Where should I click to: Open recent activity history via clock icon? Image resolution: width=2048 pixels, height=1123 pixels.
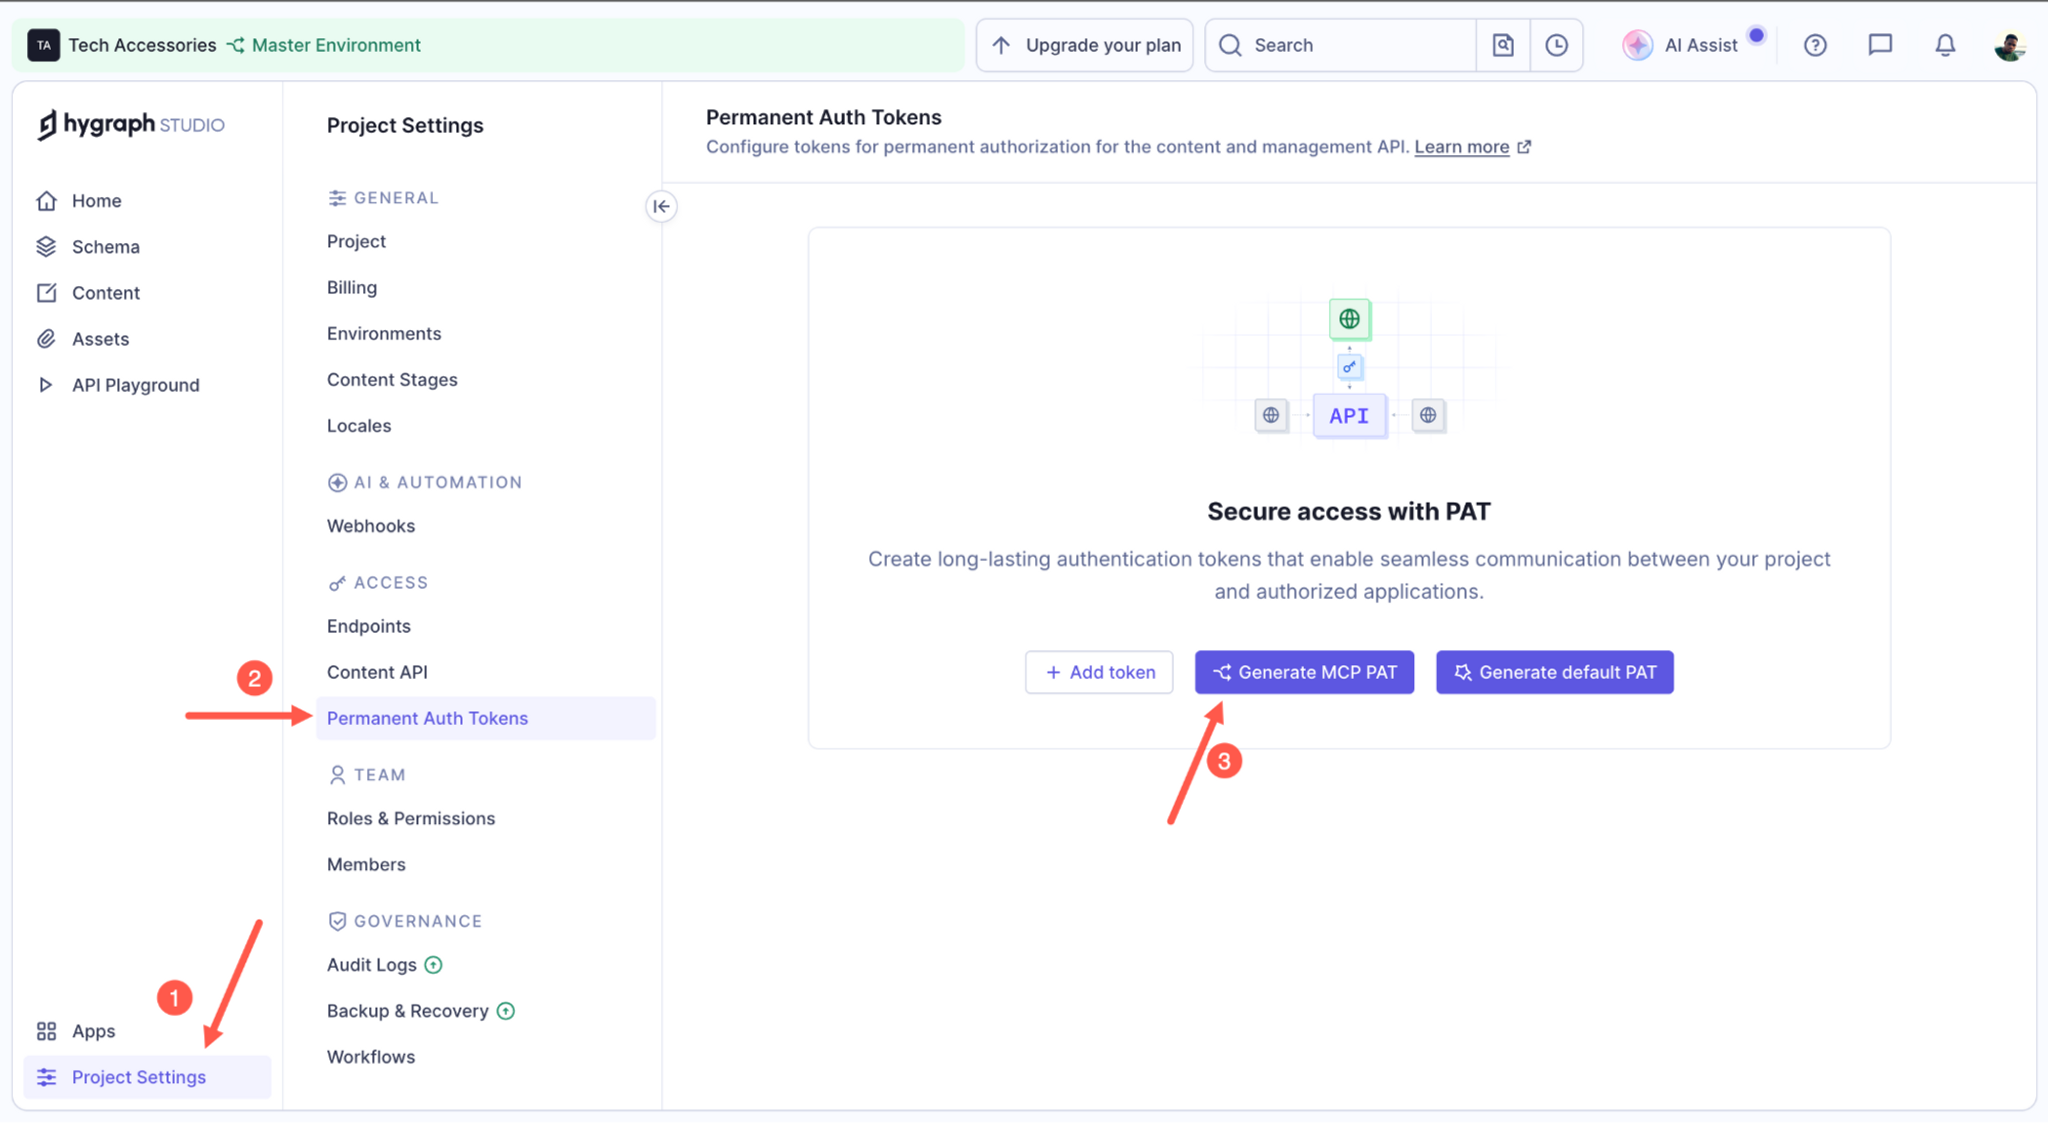click(1556, 45)
